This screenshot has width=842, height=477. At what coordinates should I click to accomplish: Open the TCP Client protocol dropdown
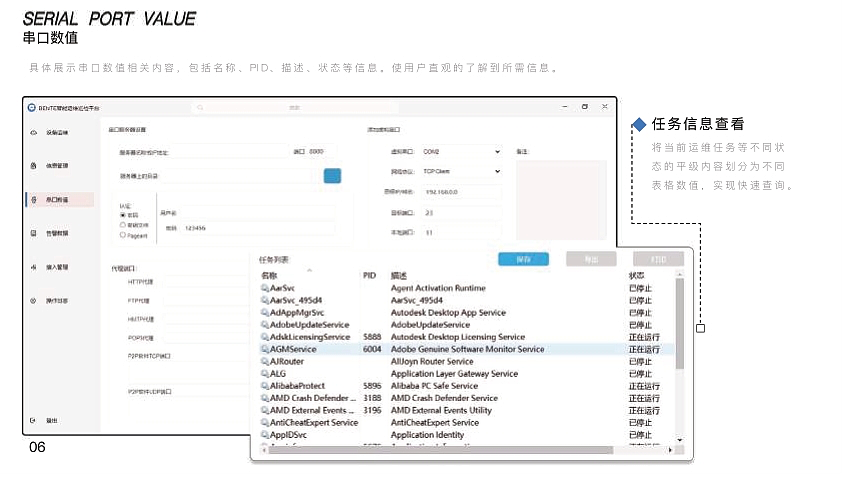pyautogui.click(x=461, y=171)
